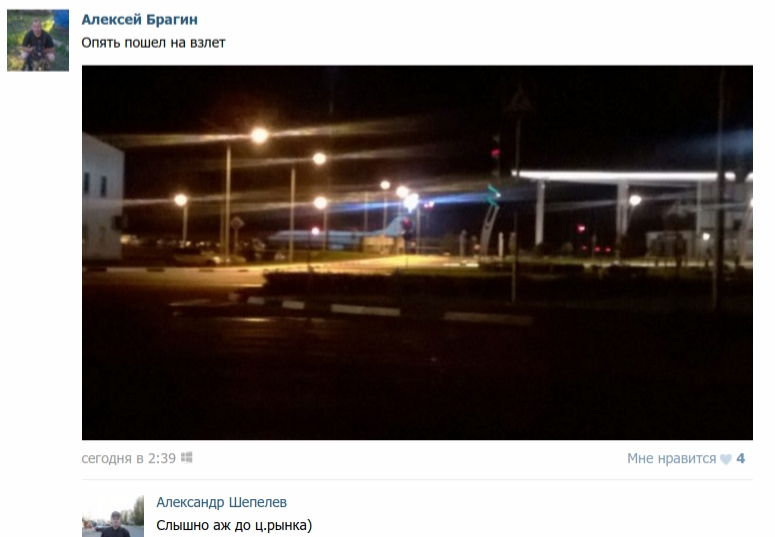Select the post text Опять пошел на взлет
This screenshot has width=775, height=537.
point(153,43)
